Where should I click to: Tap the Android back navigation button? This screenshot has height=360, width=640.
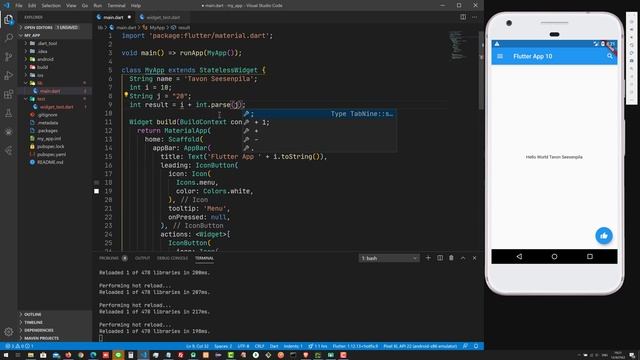point(519,256)
